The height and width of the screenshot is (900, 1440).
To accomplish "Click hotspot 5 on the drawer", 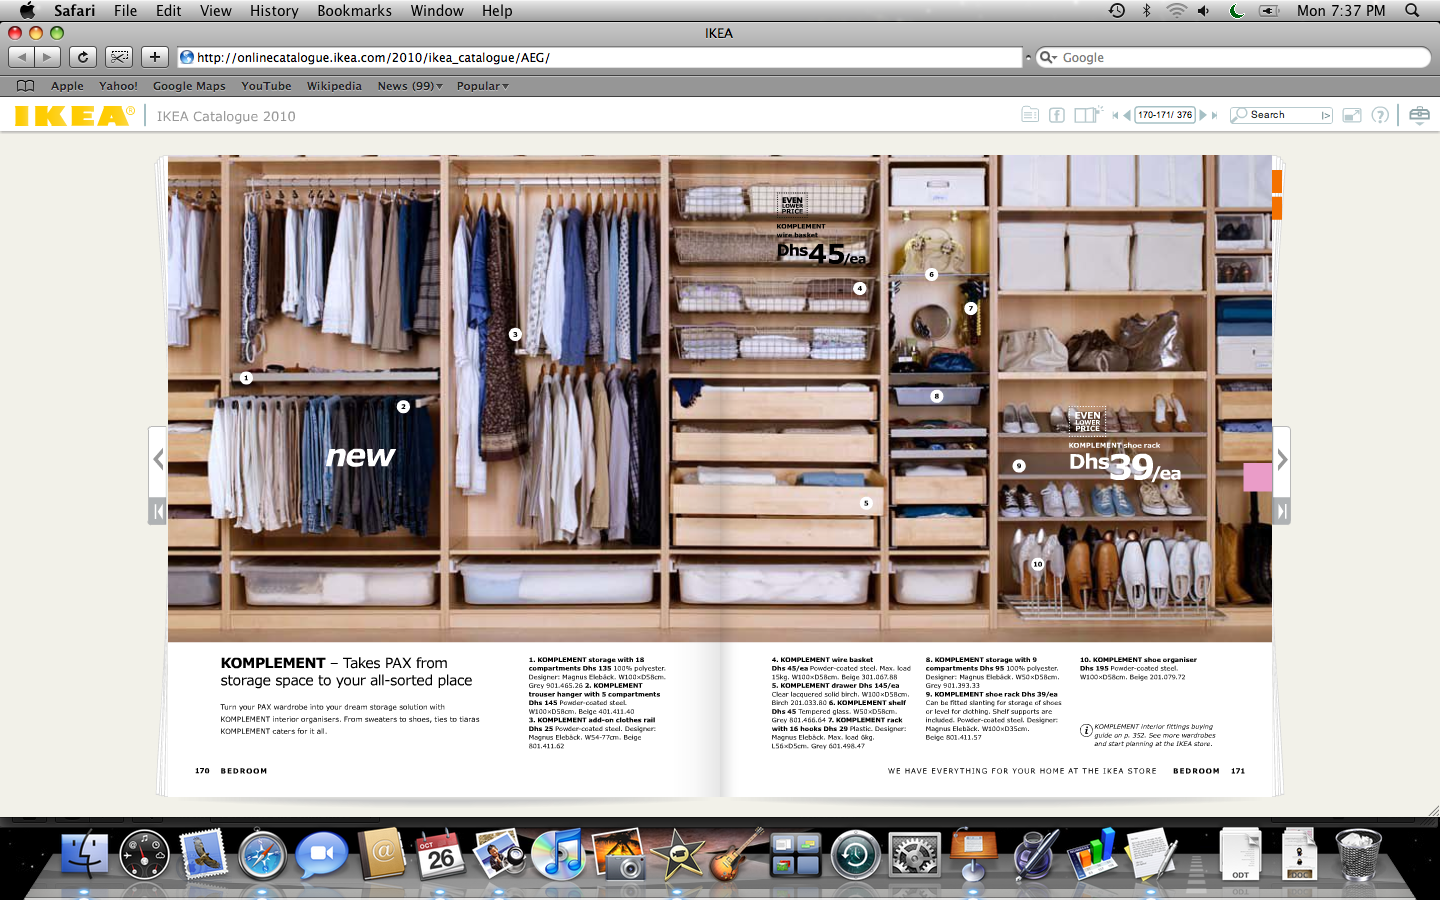I will 866,503.
